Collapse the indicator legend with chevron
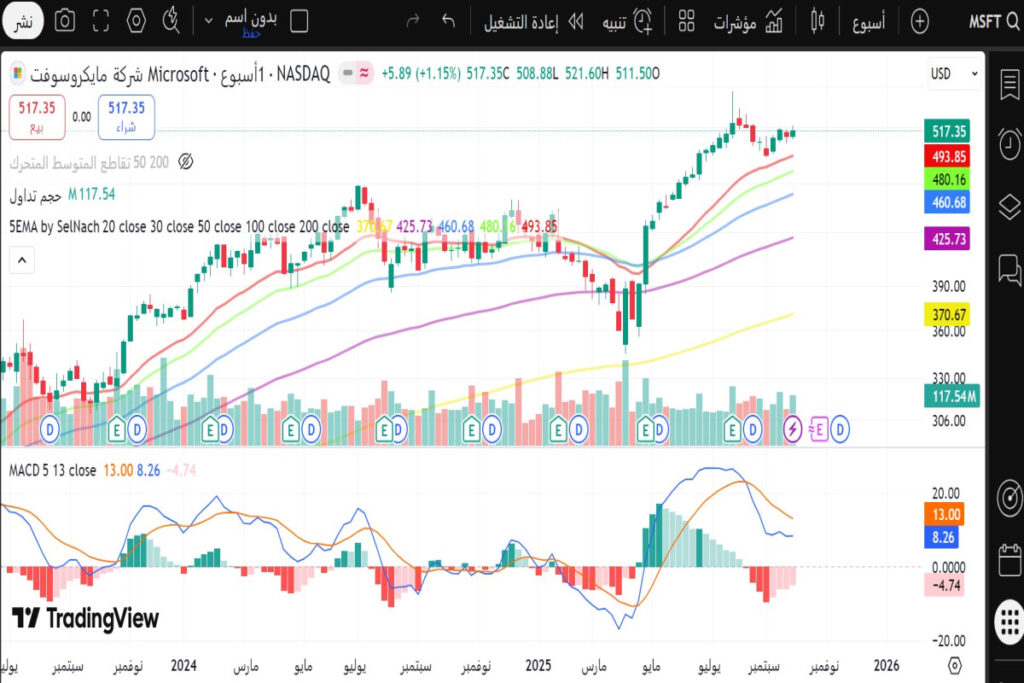The width and height of the screenshot is (1024, 683). [21, 260]
